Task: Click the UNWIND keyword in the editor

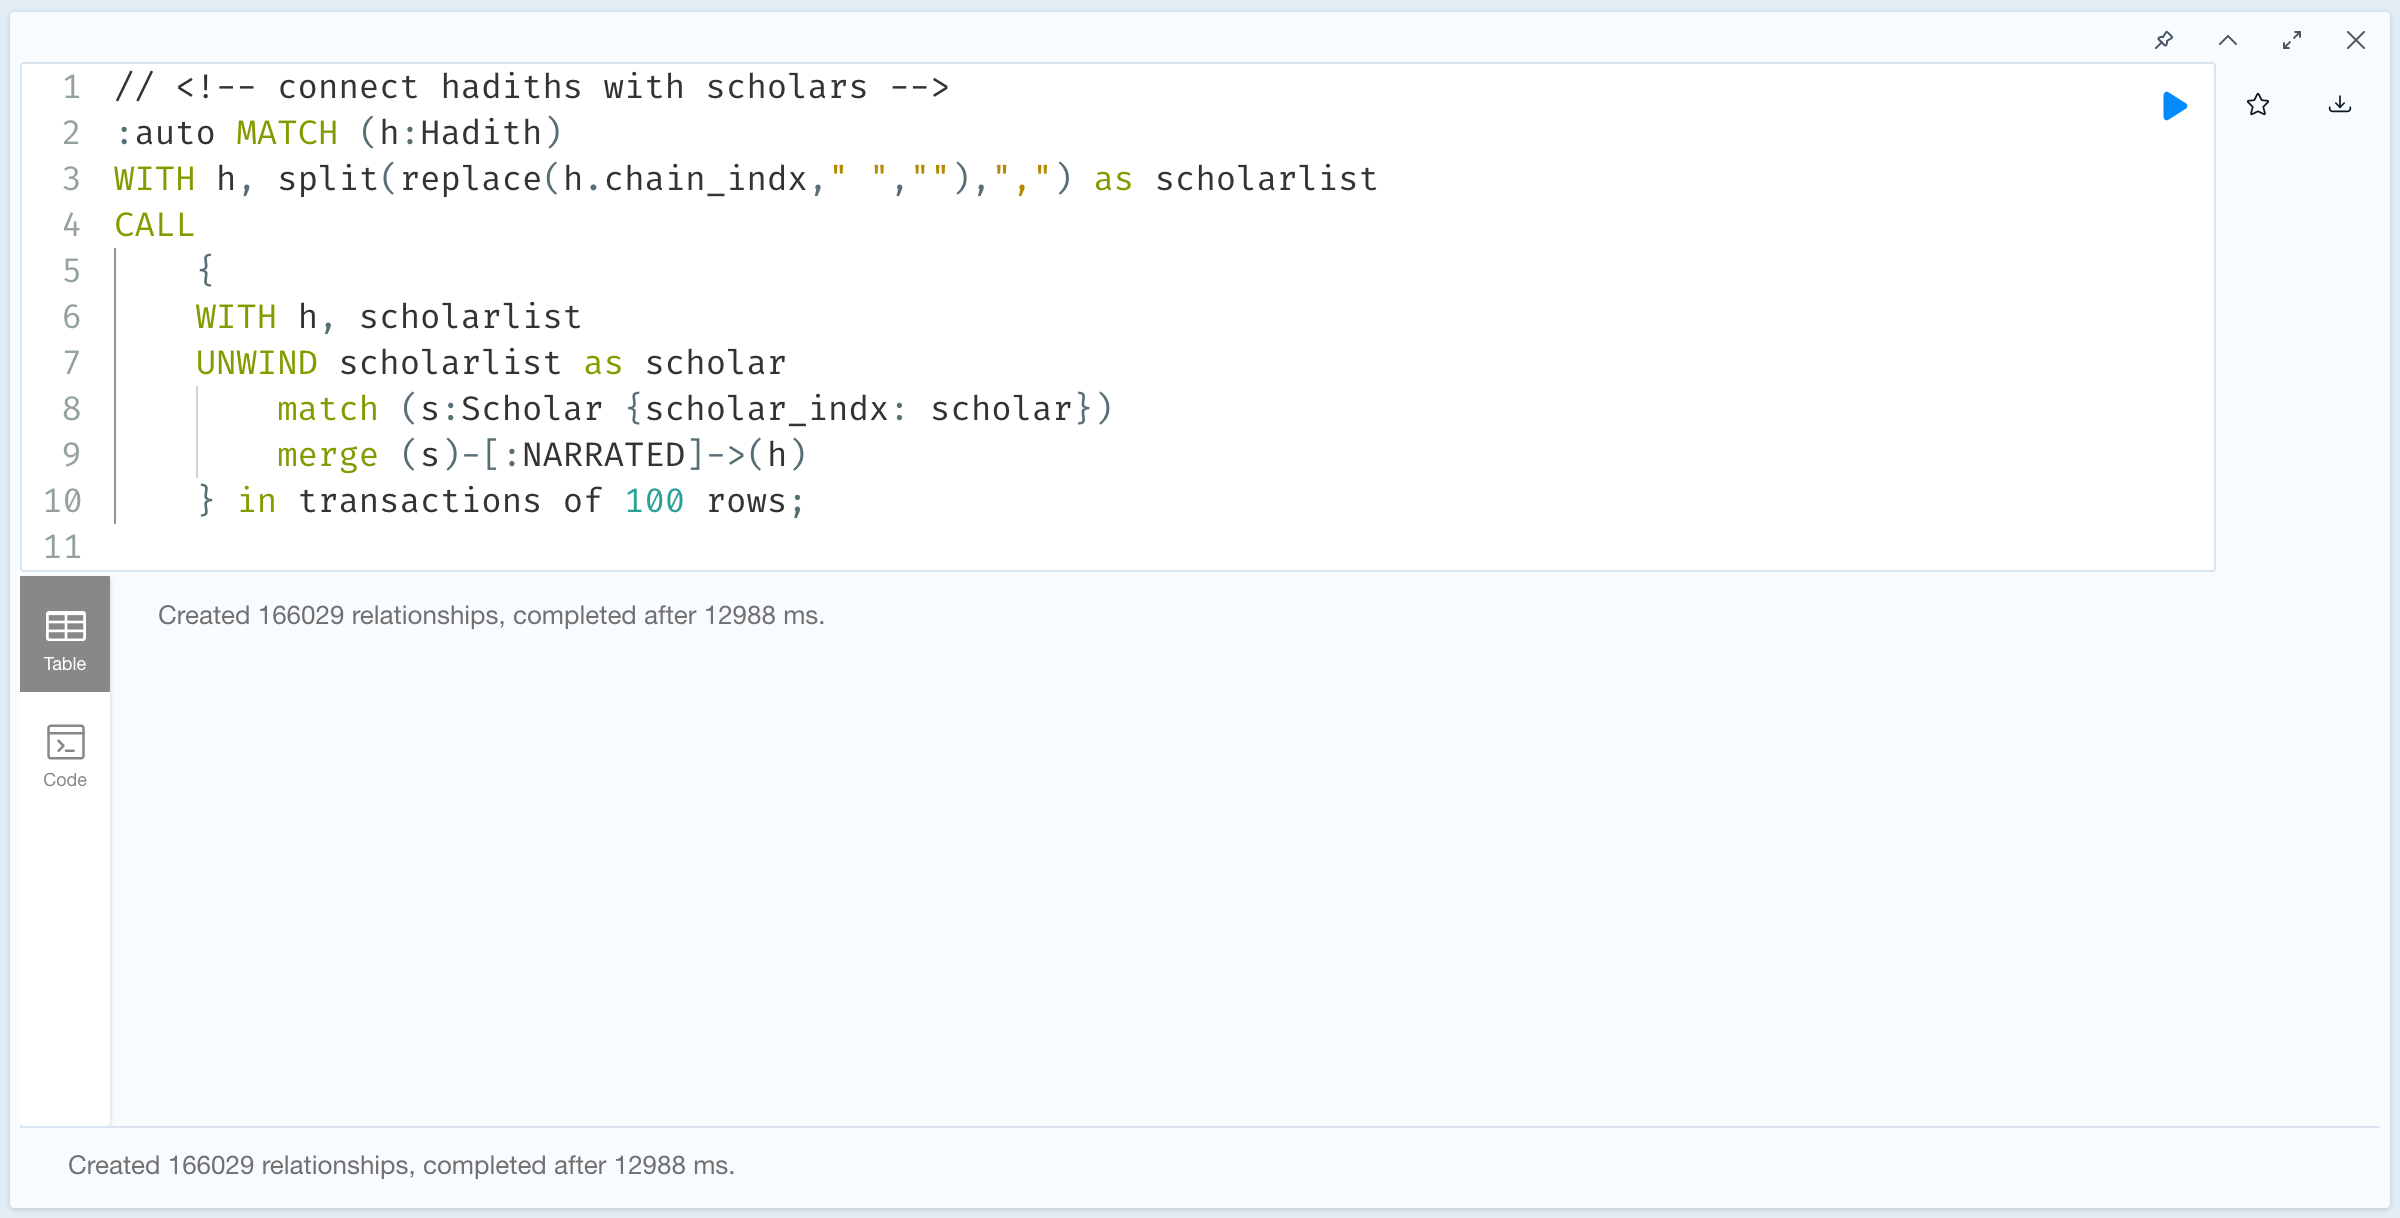Action: coord(256,363)
